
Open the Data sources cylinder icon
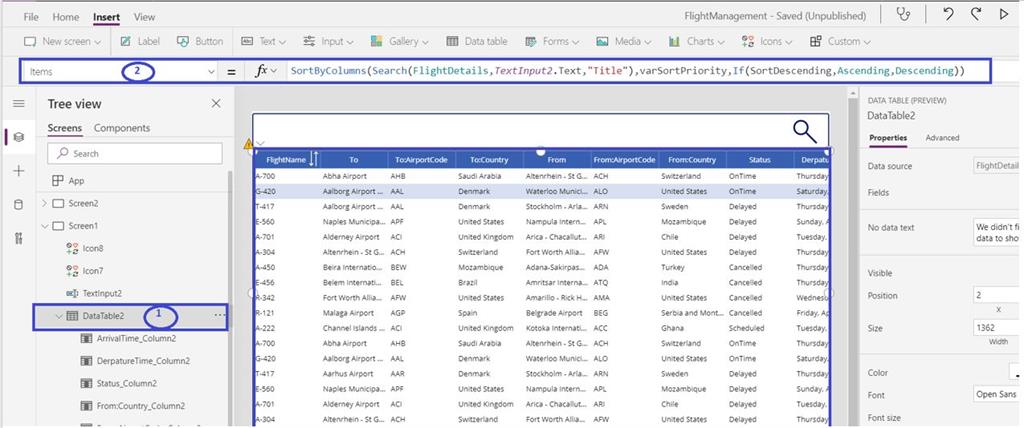pyautogui.click(x=18, y=205)
